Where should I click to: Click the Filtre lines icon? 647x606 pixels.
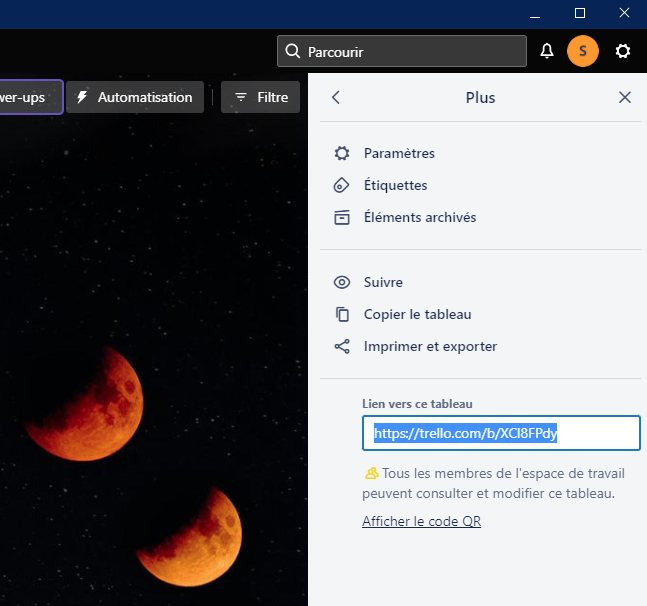[x=241, y=97]
